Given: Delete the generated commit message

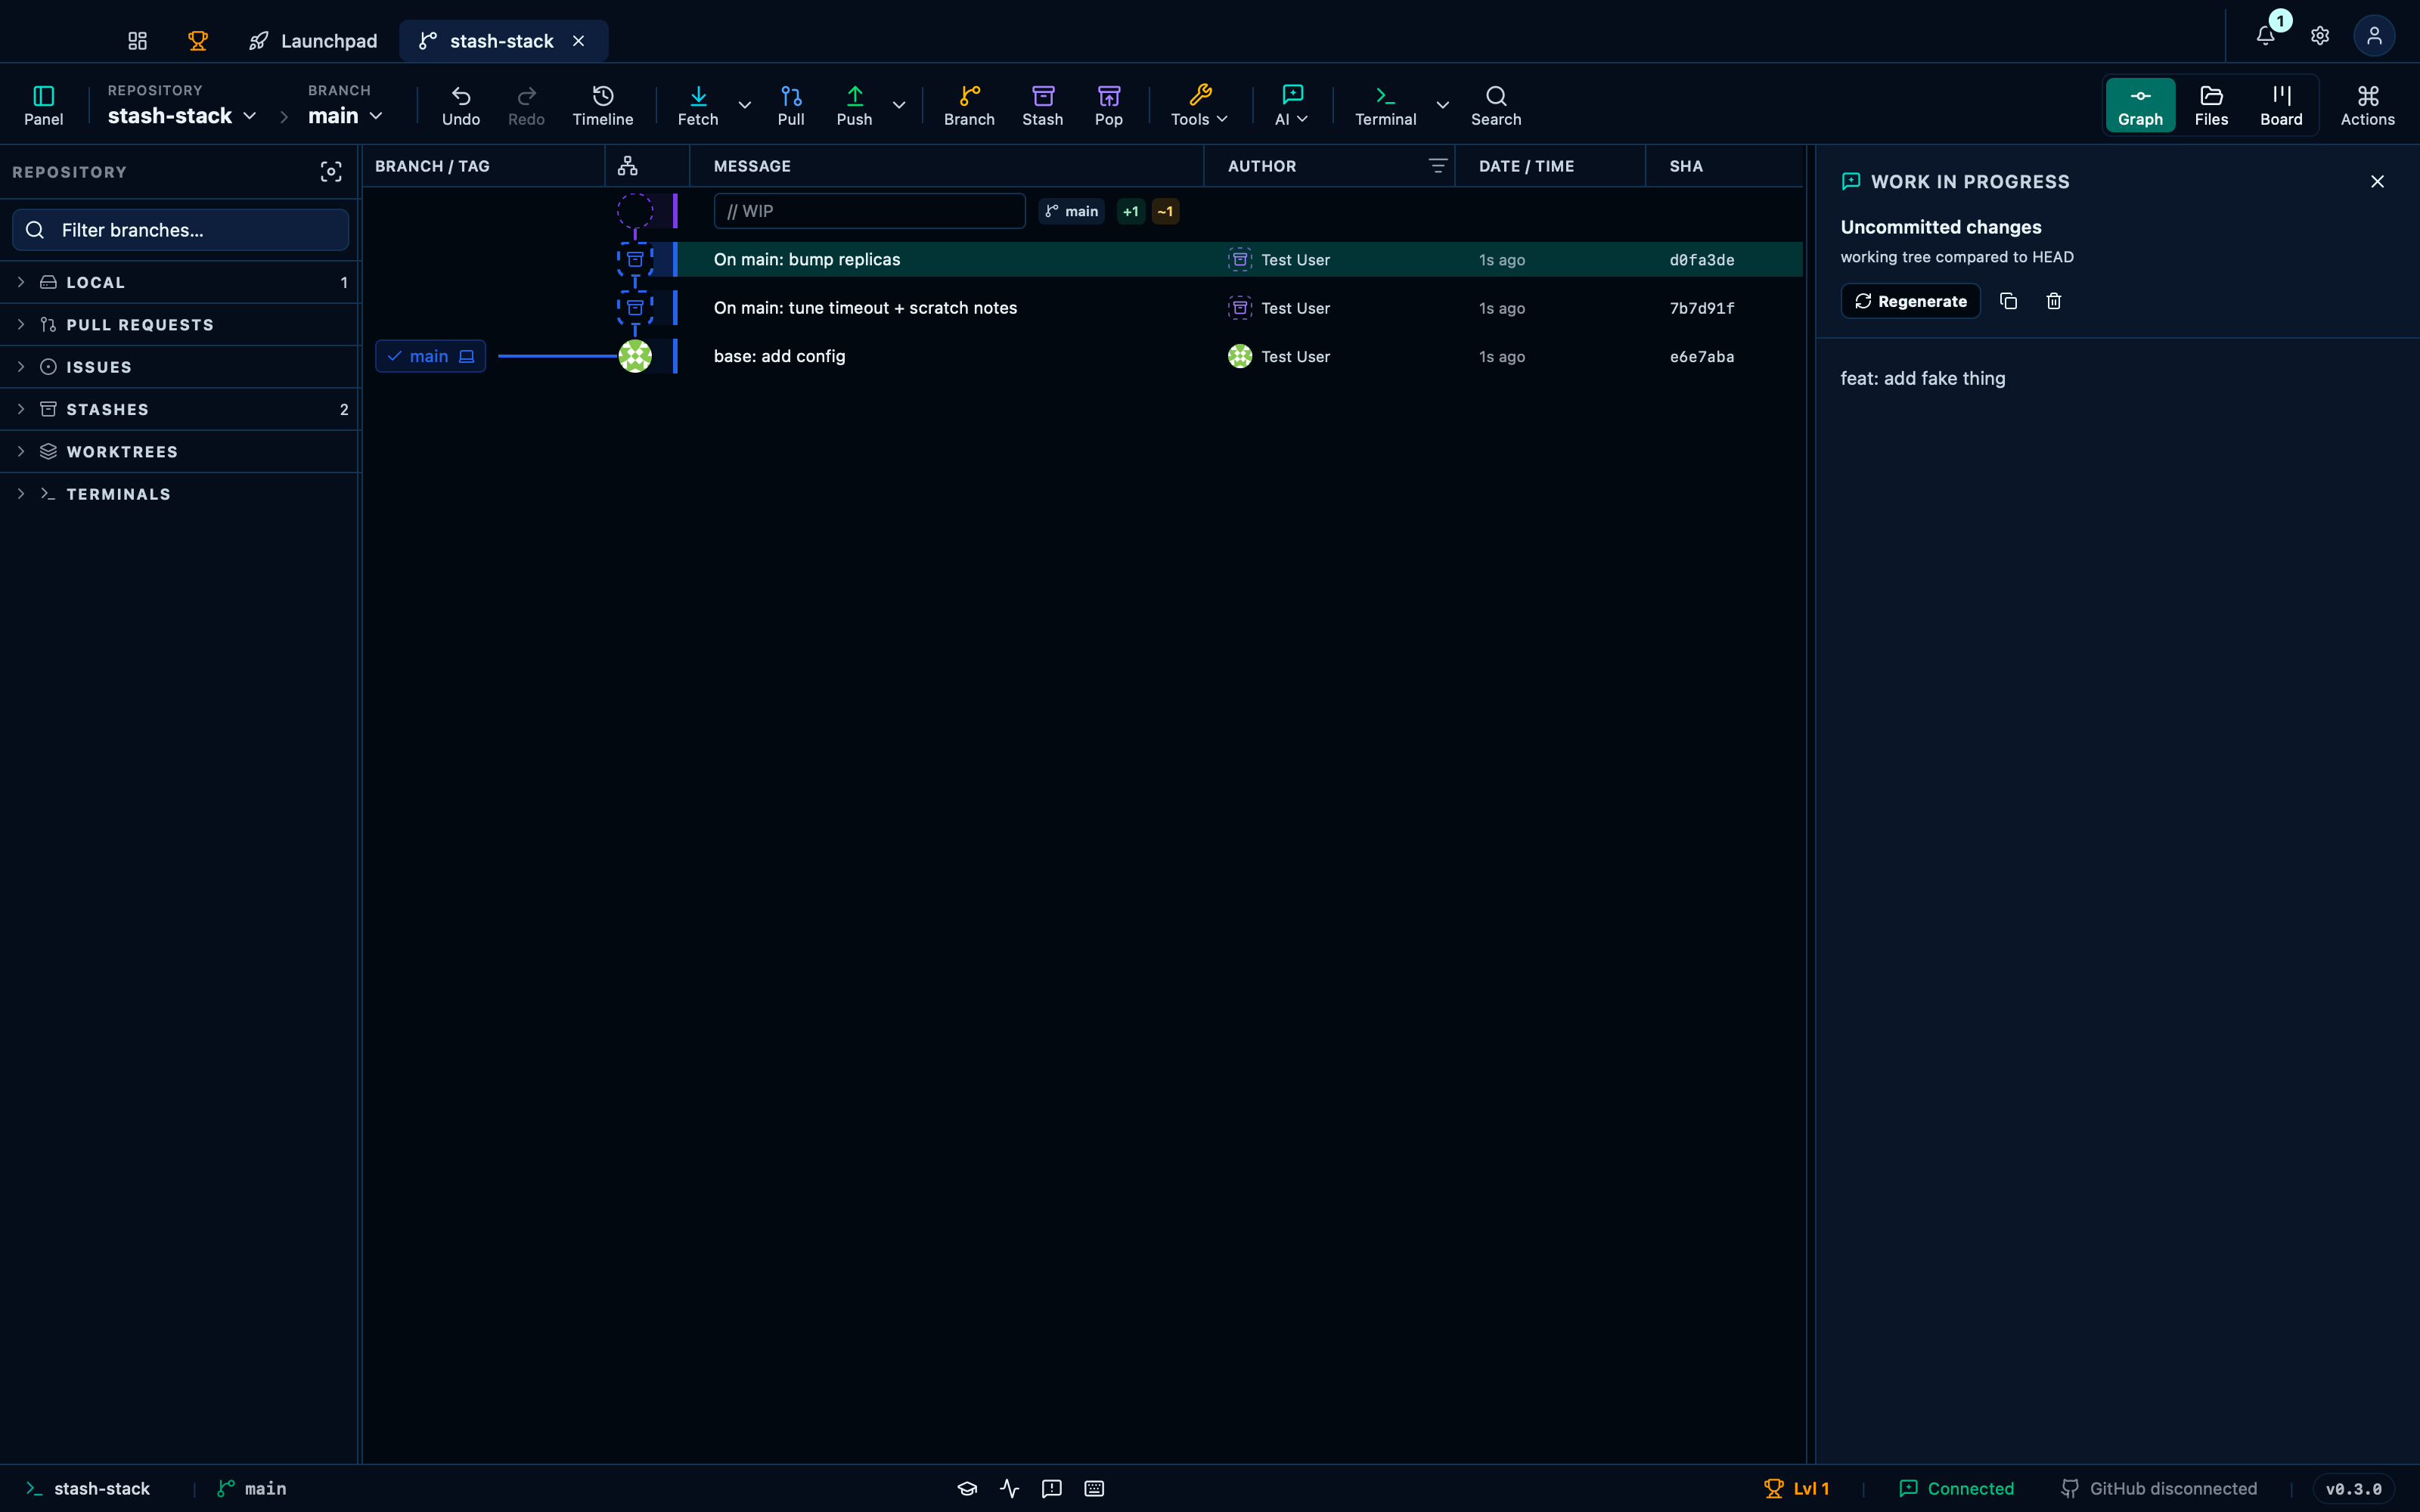Looking at the screenshot, I should 2054,301.
